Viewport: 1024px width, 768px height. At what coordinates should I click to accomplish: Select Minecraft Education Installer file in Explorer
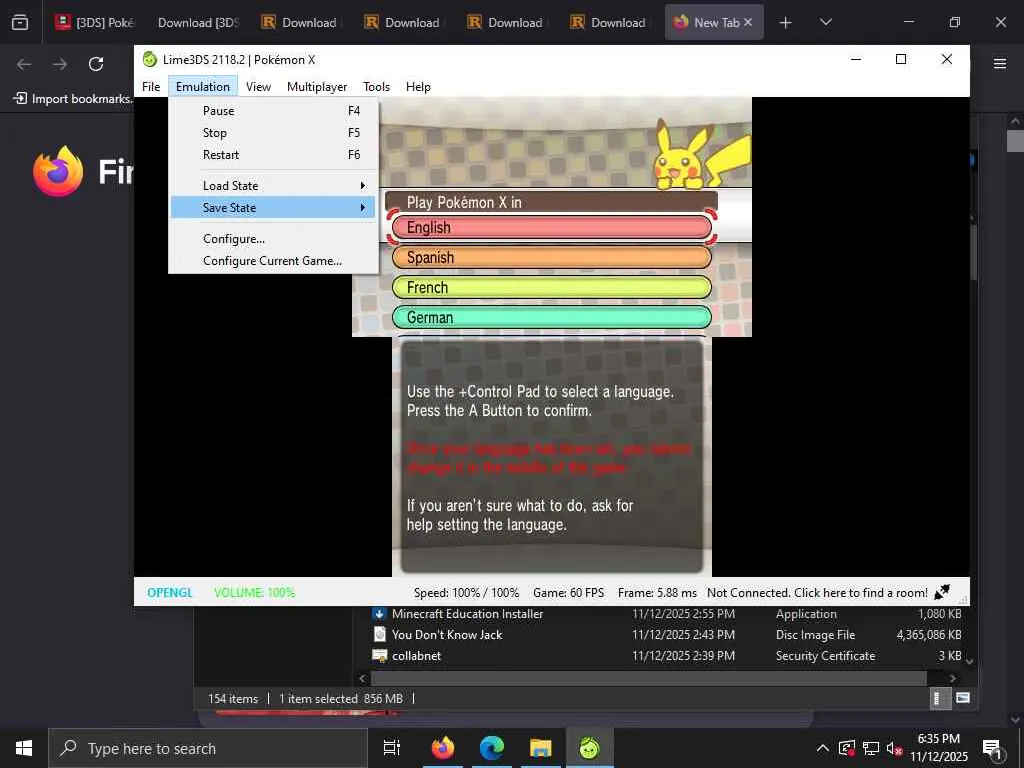[468, 614]
